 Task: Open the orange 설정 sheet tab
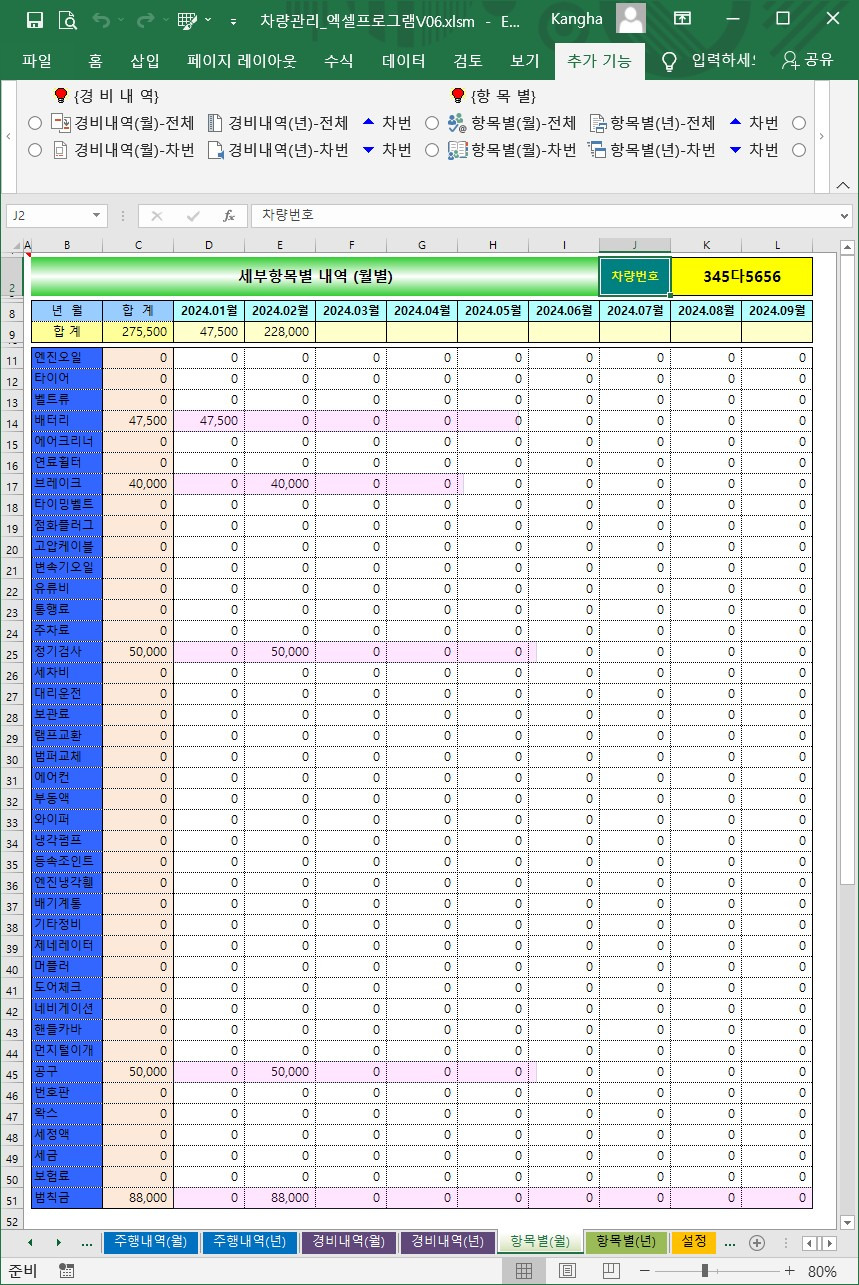[x=694, y=1241]
